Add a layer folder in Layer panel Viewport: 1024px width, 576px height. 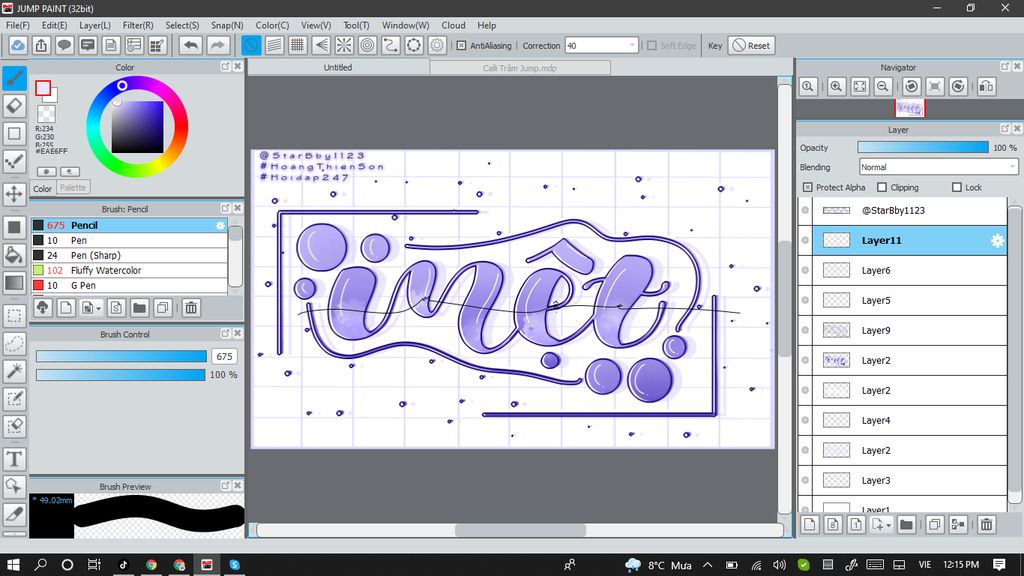[906, 524]
